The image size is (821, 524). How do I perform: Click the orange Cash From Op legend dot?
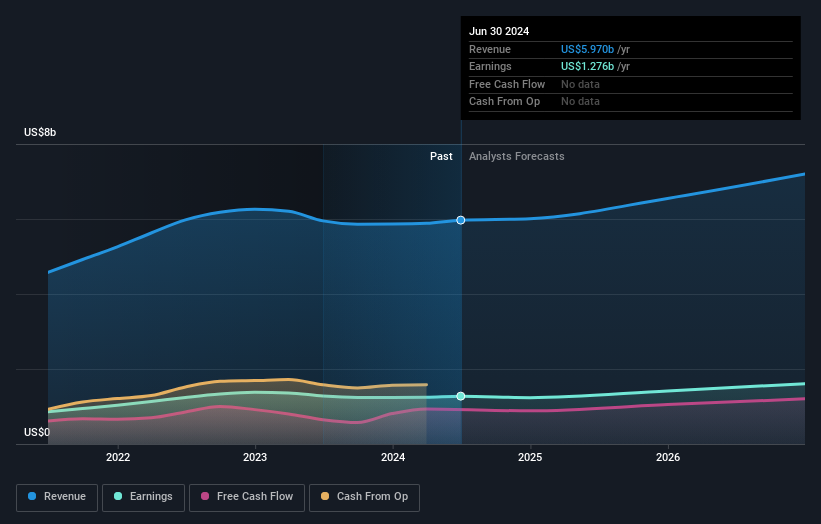click(325, 496)
